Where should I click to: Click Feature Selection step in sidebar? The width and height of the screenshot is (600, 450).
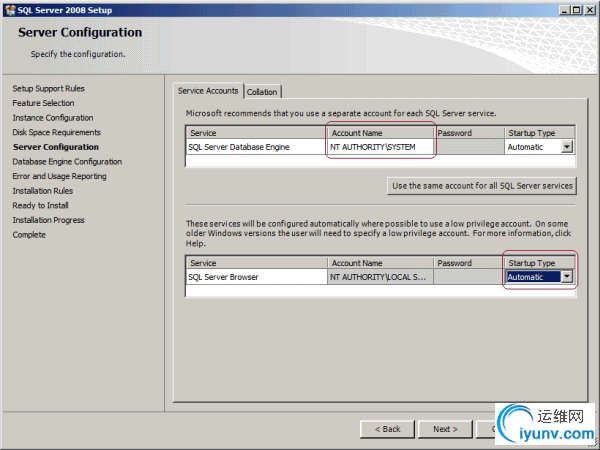(x=43, y=103)
